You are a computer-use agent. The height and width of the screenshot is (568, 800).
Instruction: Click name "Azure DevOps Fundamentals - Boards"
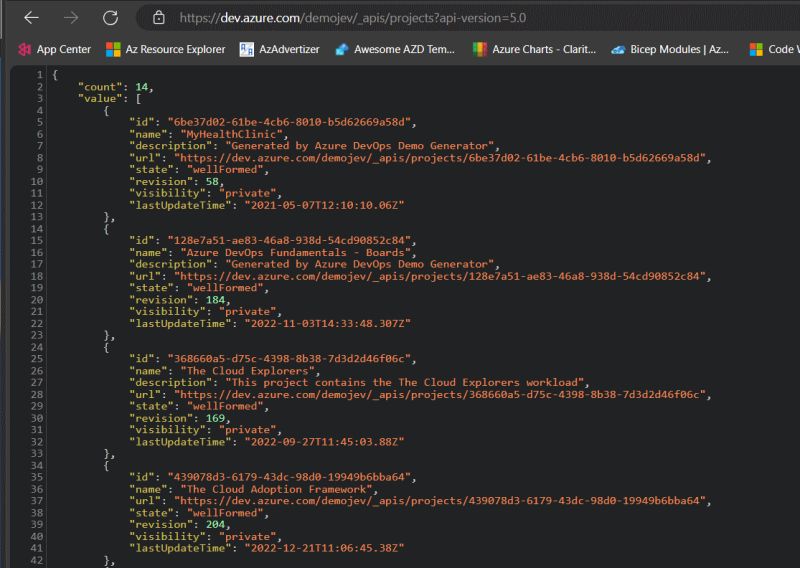(296, 253)
